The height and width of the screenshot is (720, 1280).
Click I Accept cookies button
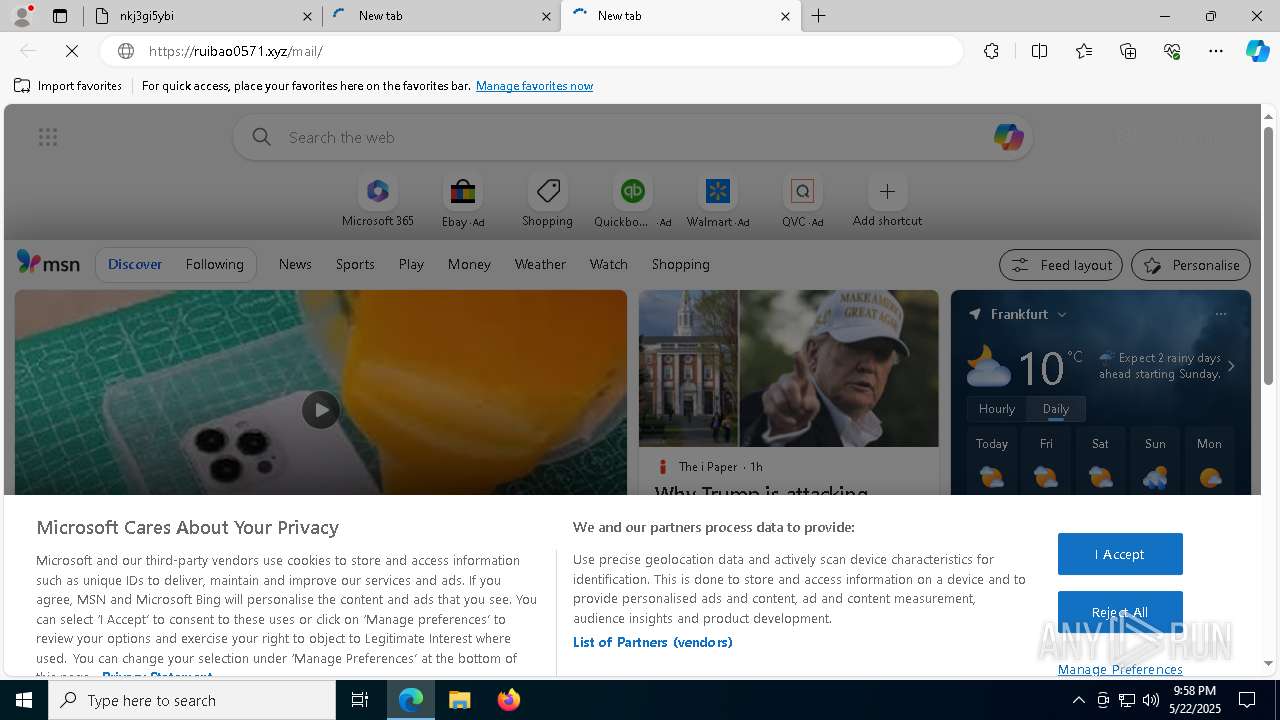click(1120, 554)
